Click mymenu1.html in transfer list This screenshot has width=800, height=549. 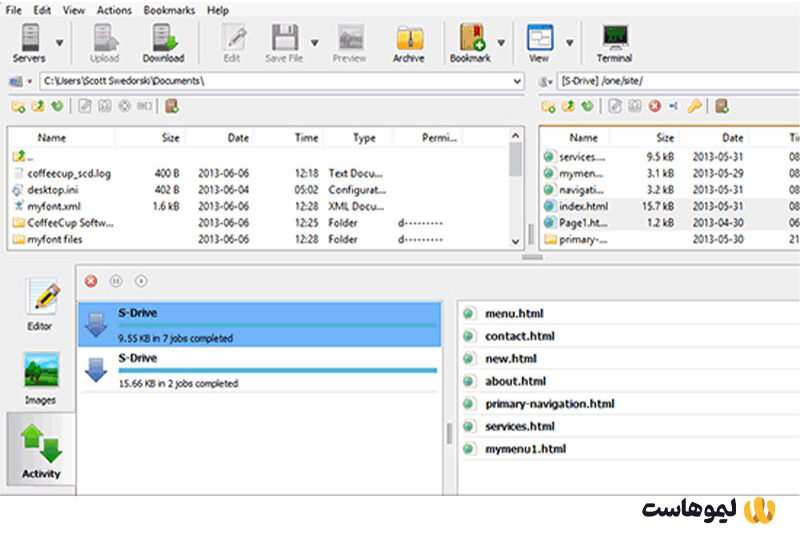525,449
